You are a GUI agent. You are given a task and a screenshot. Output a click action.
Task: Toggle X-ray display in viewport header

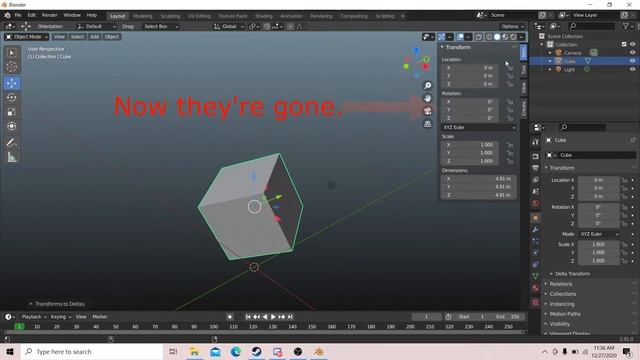(x=479, y=37)
